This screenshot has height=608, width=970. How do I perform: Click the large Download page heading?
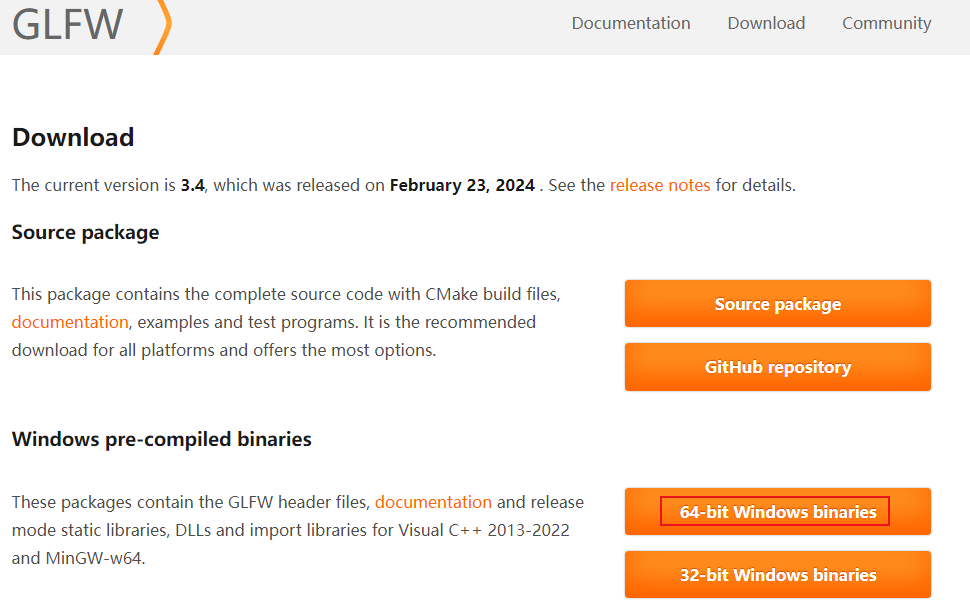(x=73, y=137)
